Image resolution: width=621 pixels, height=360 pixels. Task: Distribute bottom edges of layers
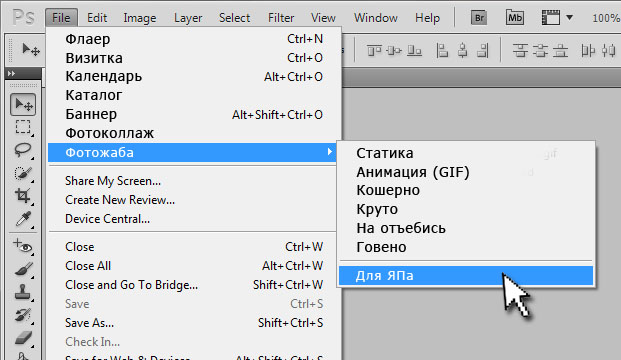click(560, 51)
